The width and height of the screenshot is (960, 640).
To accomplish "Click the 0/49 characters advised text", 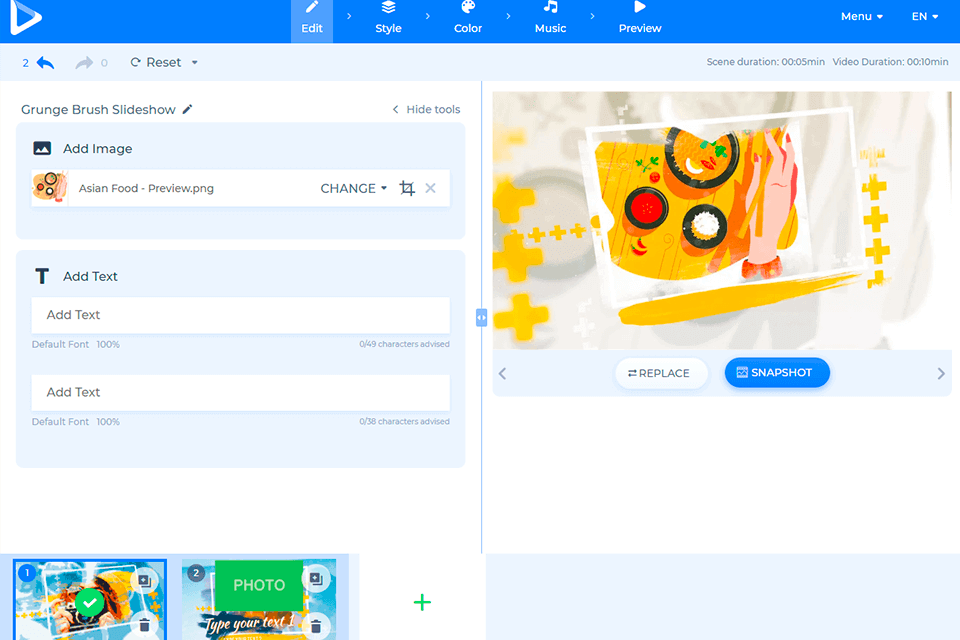I will click(404, 344).
